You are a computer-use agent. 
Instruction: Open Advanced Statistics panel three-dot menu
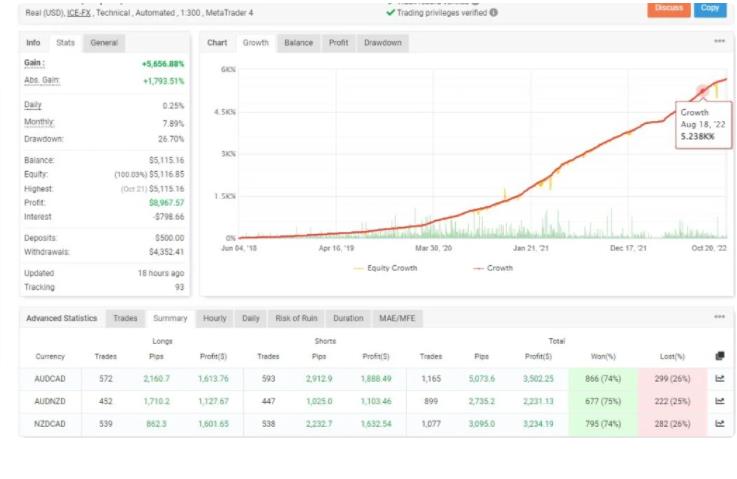719,317
